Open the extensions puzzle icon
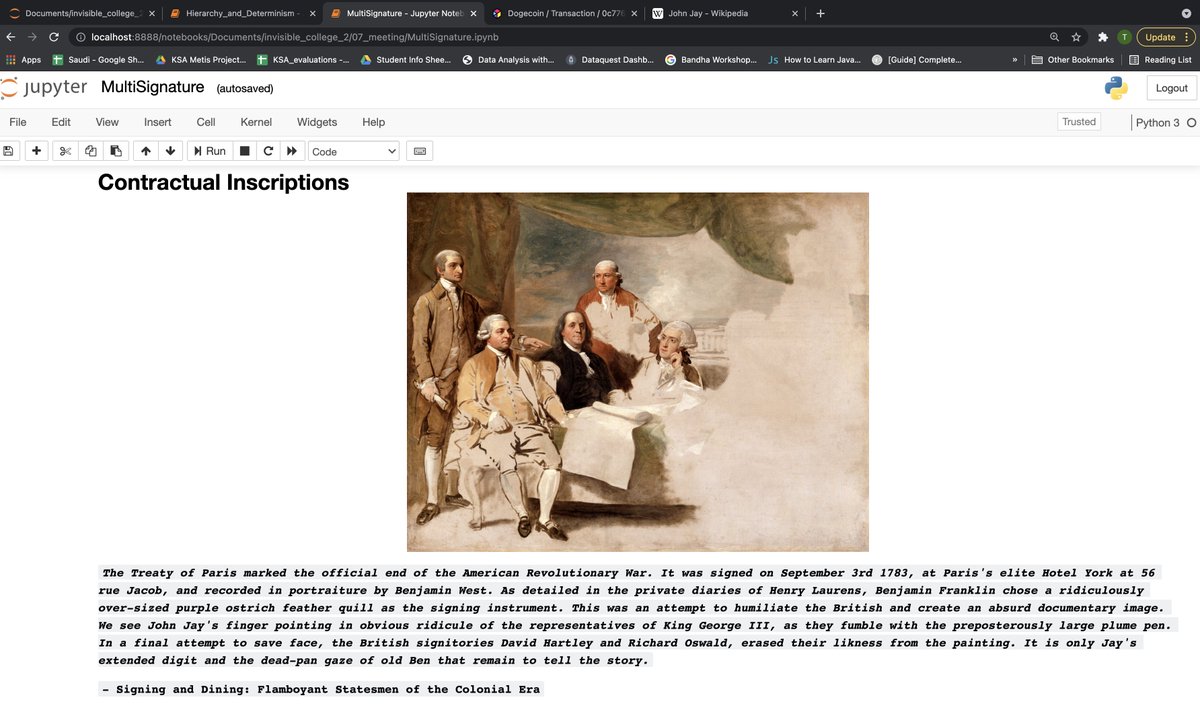This screenshot has height=708, width=1200. tap(1103, 37)
